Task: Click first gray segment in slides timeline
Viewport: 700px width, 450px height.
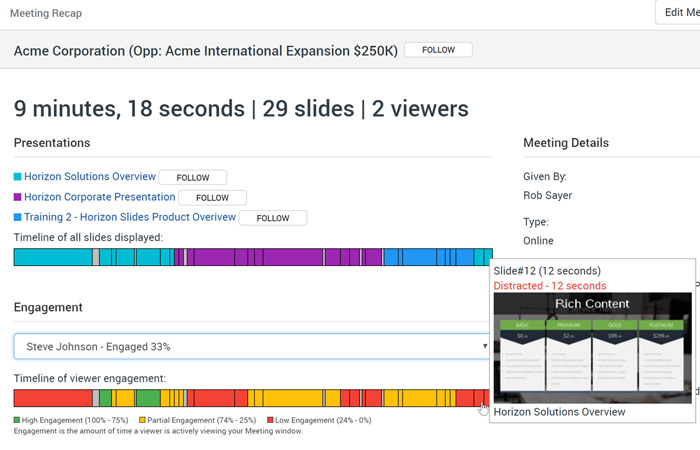Action: click(96, 257)
